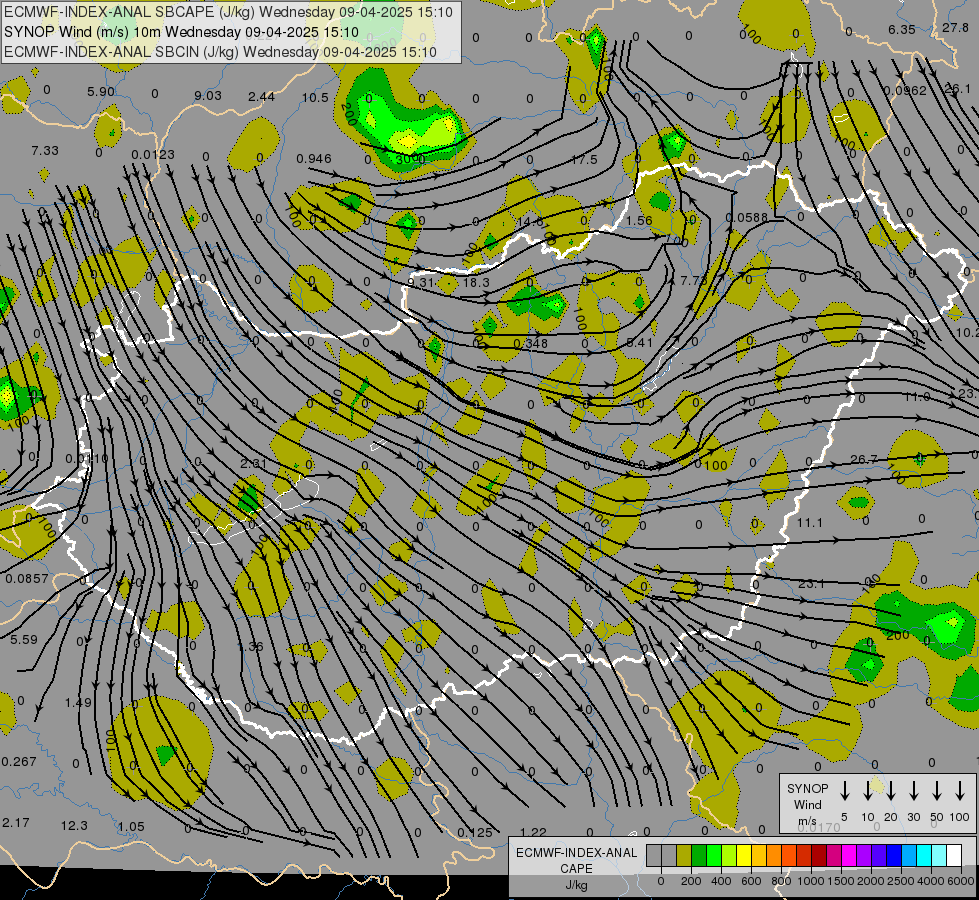
Task: Click the 10 m/s wind arrow in legend
Action: point(868,790)
